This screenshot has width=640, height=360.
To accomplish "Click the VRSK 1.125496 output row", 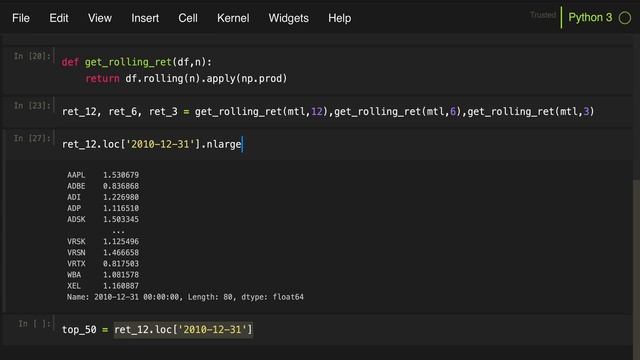I will (103, 241).
